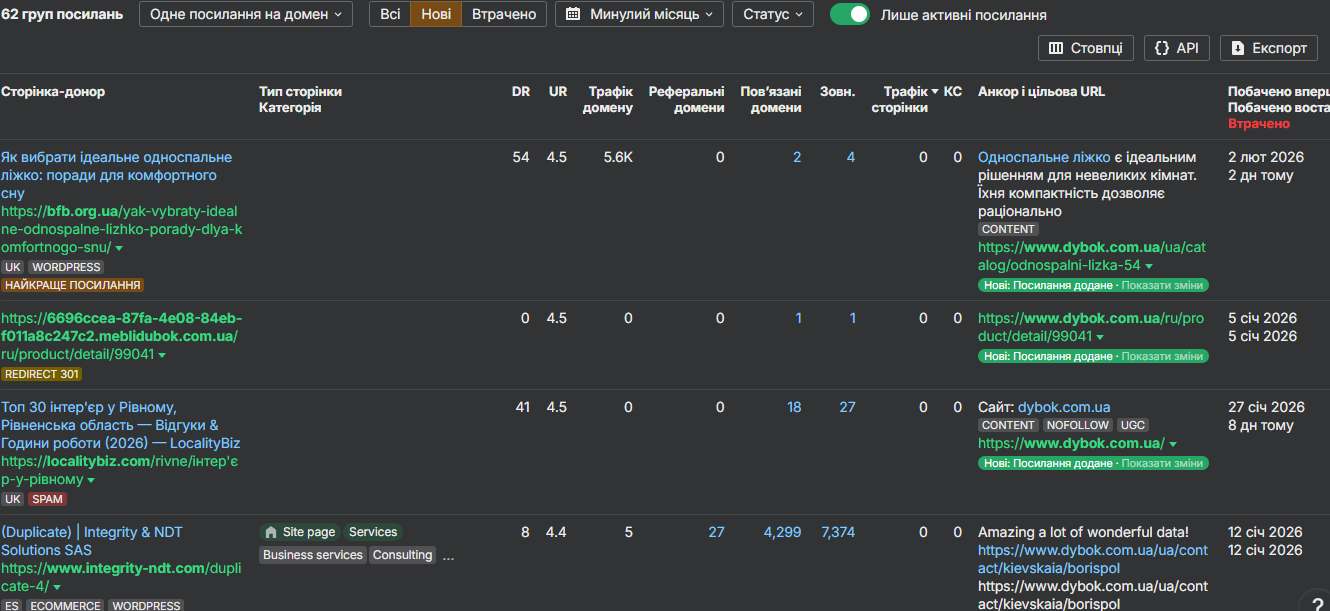Image resolution: width=1330 pixels, height=611 pixels.
Task: Click the Export download icon
Action: click(x=1238, y=48)
